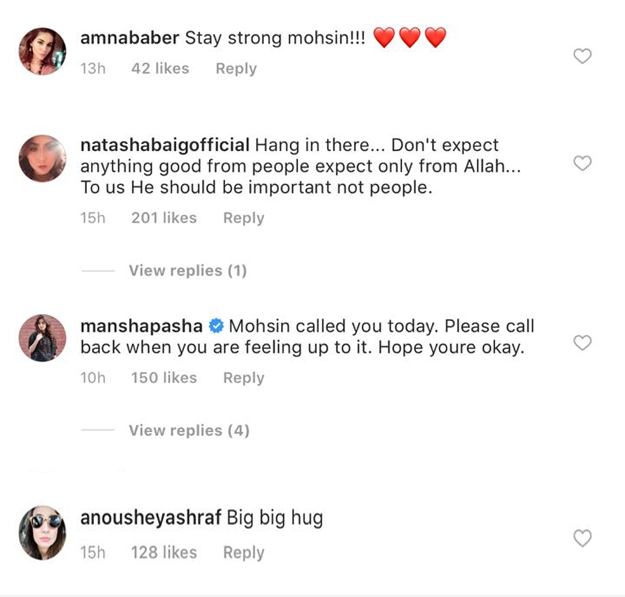Viewport: 625px width, 597px height.
Task: Reply to manshapasha's comment
Action: coord(243,377)
